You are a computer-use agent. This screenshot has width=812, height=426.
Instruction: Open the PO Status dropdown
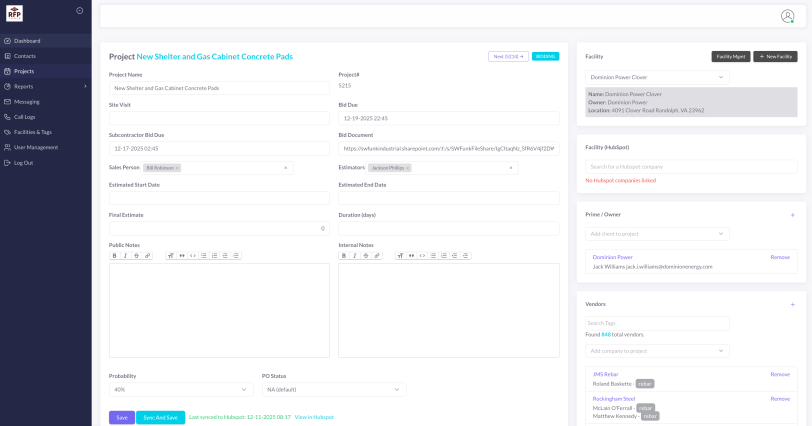coord(334,389)
